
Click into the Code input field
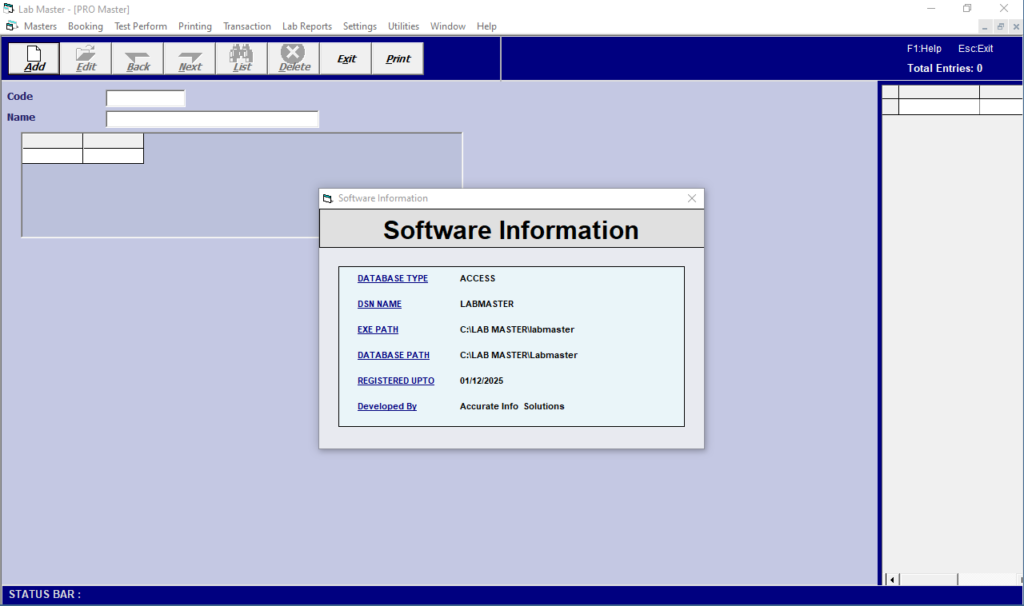(x=146, y=98)
